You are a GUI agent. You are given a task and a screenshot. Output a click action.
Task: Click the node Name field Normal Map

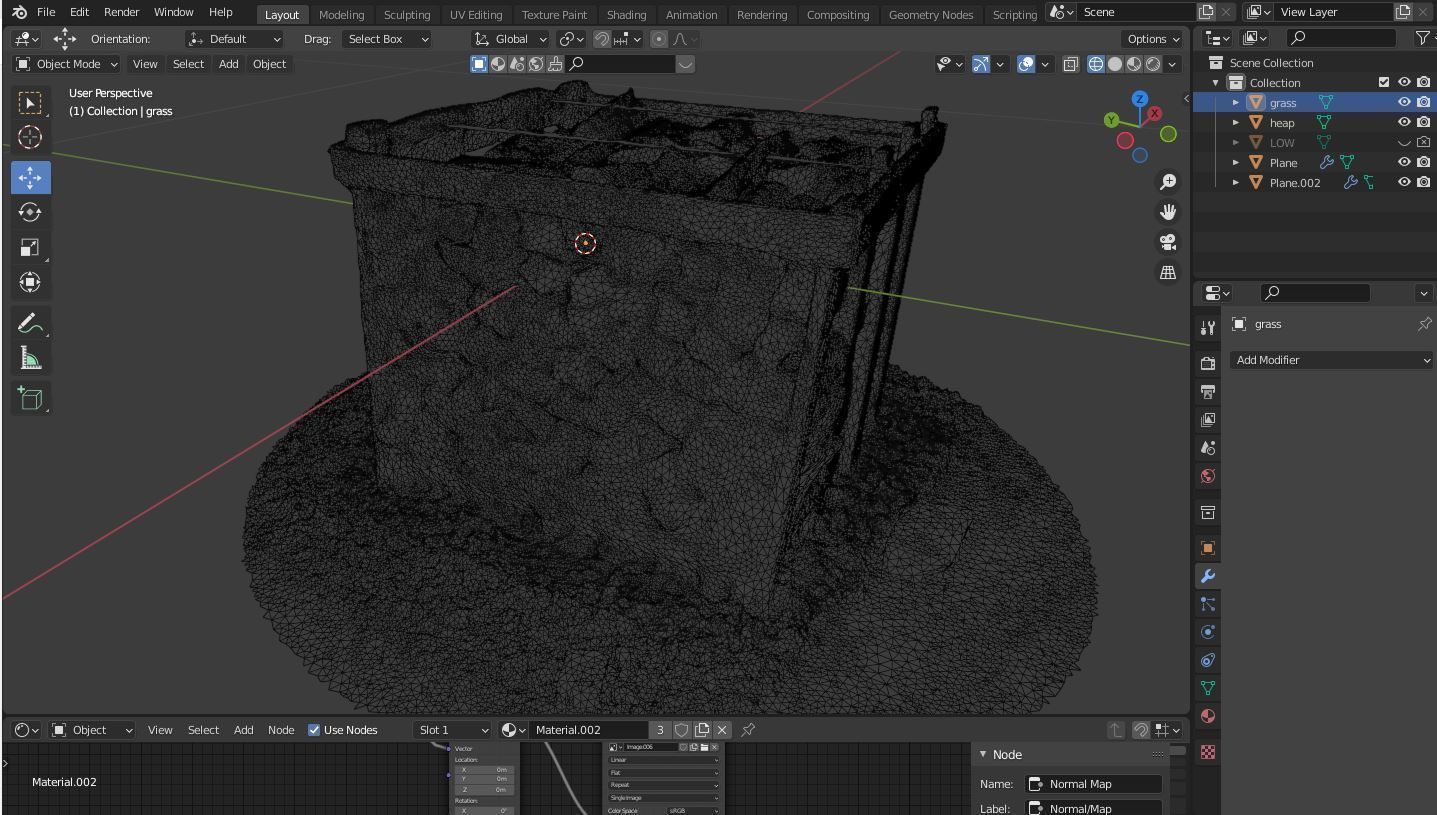click(1094, 784)
